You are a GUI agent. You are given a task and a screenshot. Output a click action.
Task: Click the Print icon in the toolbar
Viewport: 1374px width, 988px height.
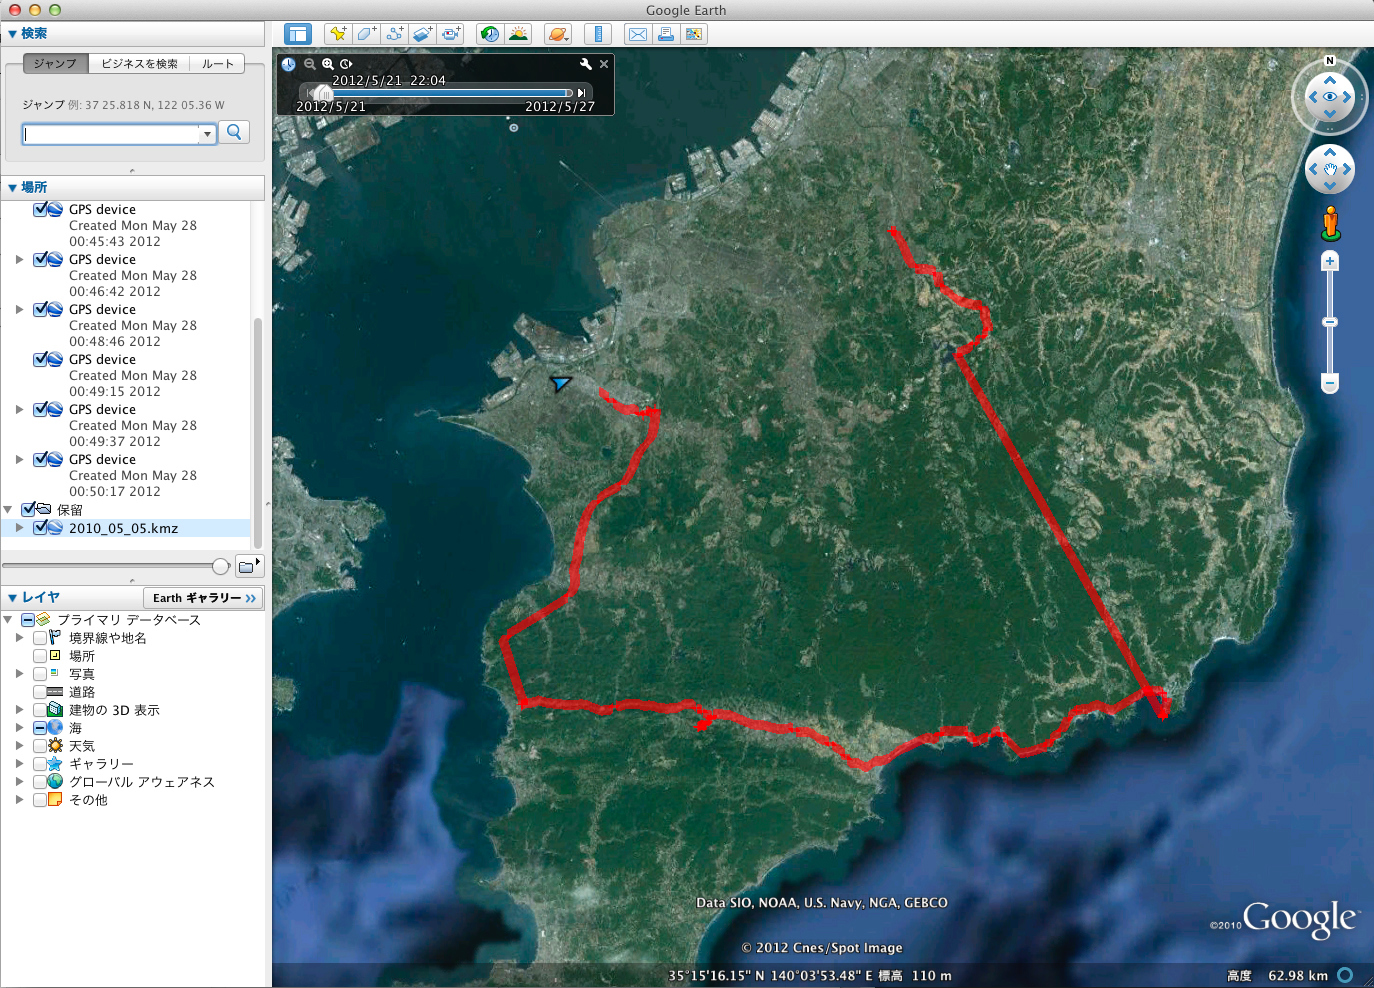666,33
